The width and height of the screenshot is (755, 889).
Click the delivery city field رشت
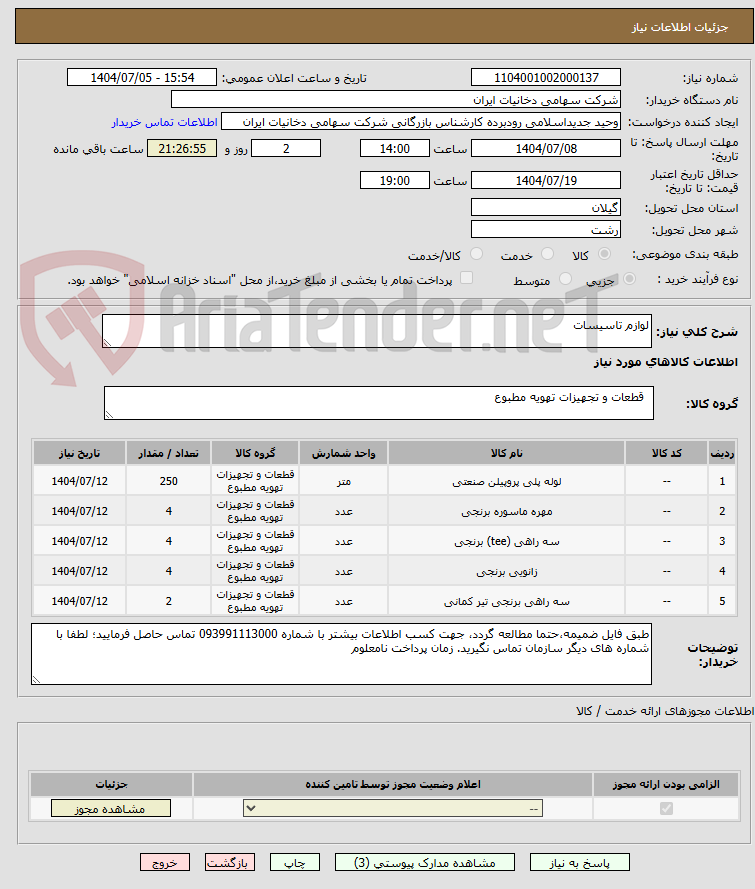point(546,230)
